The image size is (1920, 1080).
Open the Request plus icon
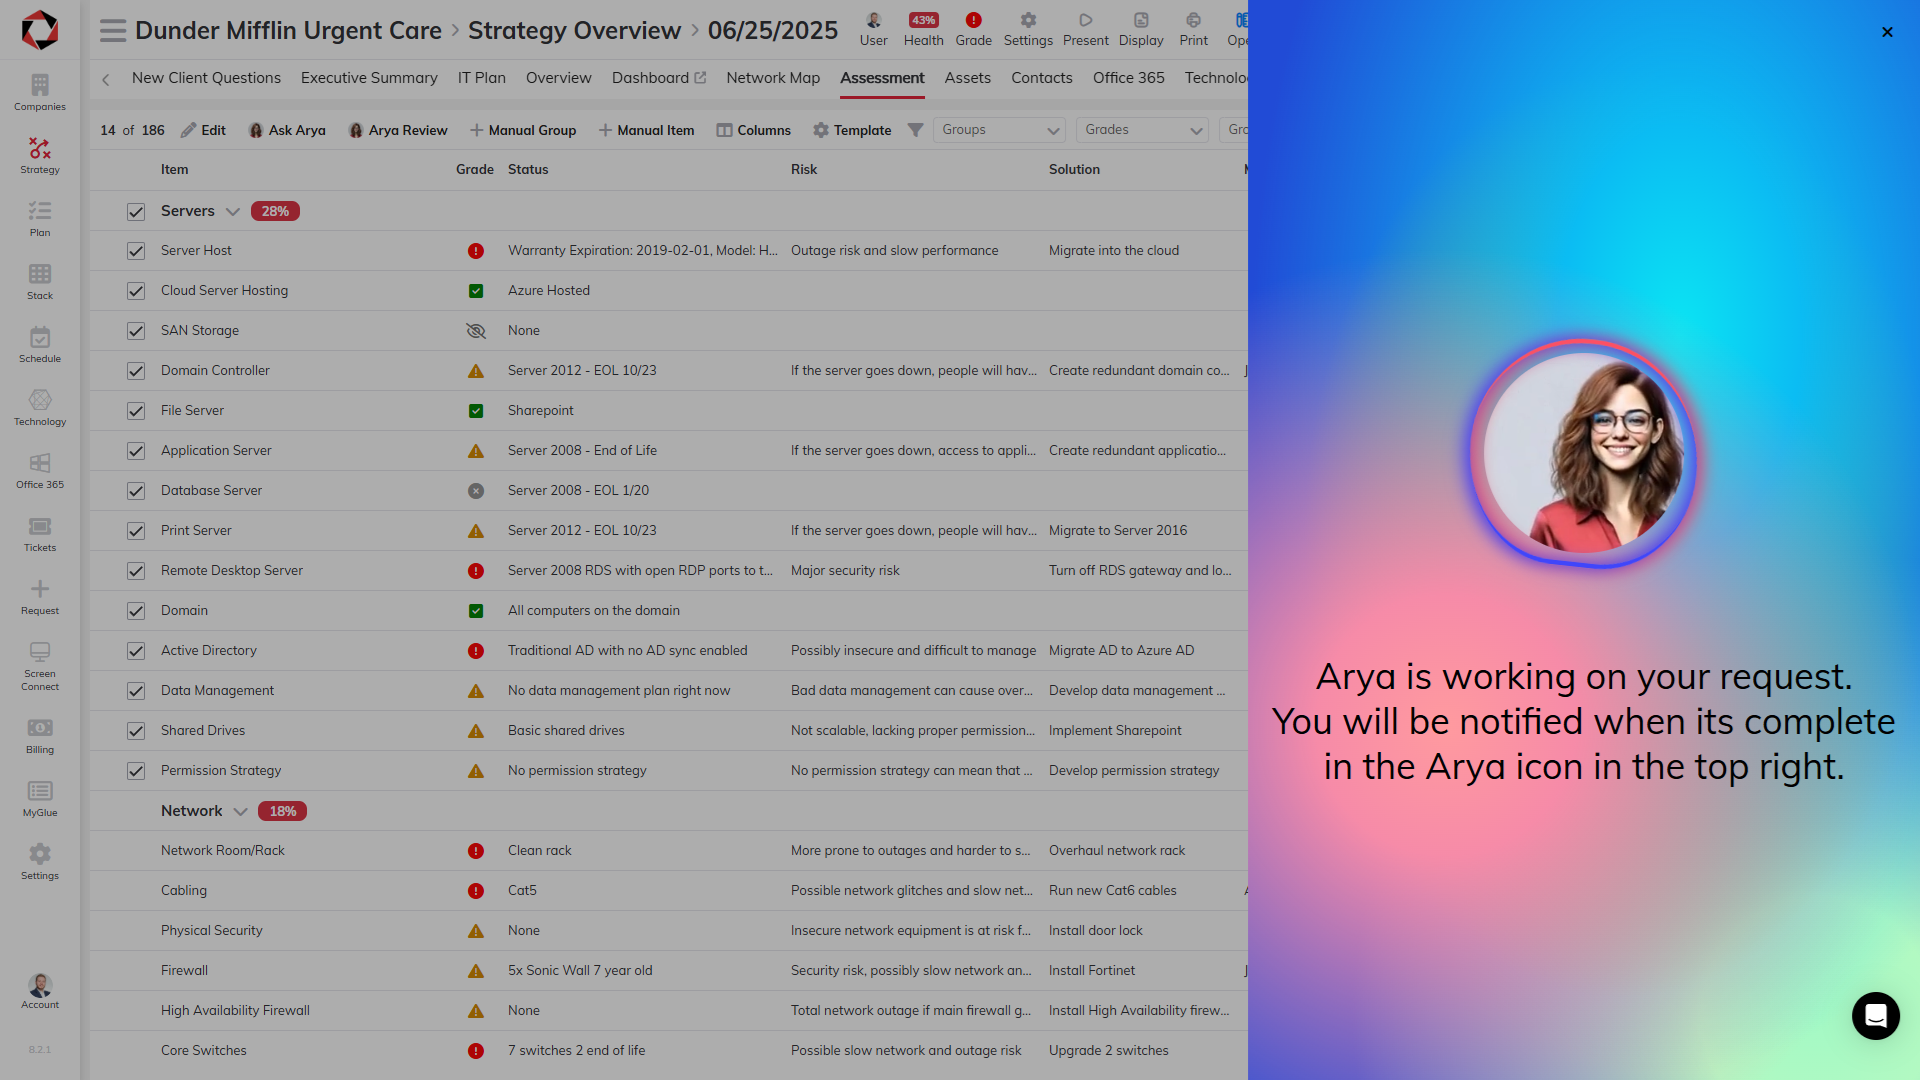(40, 596)
